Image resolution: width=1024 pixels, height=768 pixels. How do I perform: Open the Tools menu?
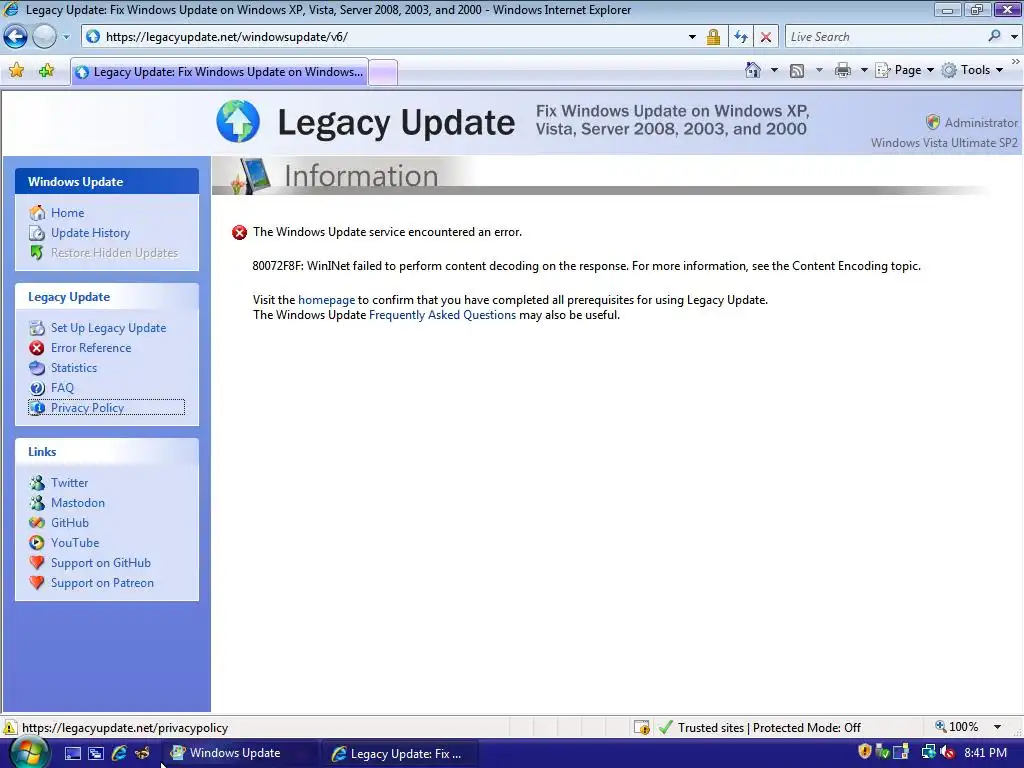pyautogui.click(x=972, y=70)
